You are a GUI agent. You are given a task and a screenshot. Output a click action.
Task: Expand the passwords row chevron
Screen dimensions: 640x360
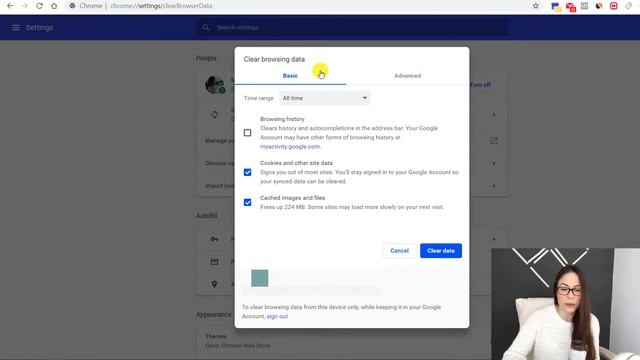494,239
